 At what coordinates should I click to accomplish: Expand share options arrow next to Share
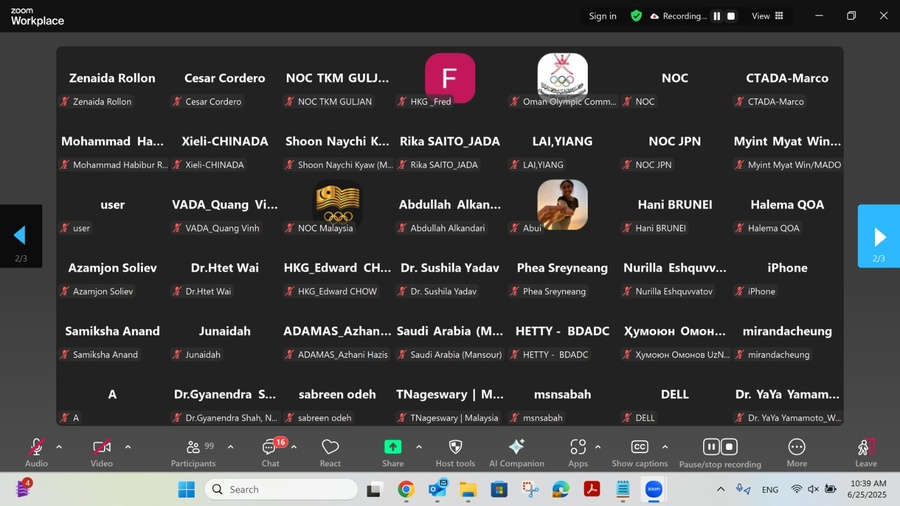pyautogui.click(x=418, y=447)
